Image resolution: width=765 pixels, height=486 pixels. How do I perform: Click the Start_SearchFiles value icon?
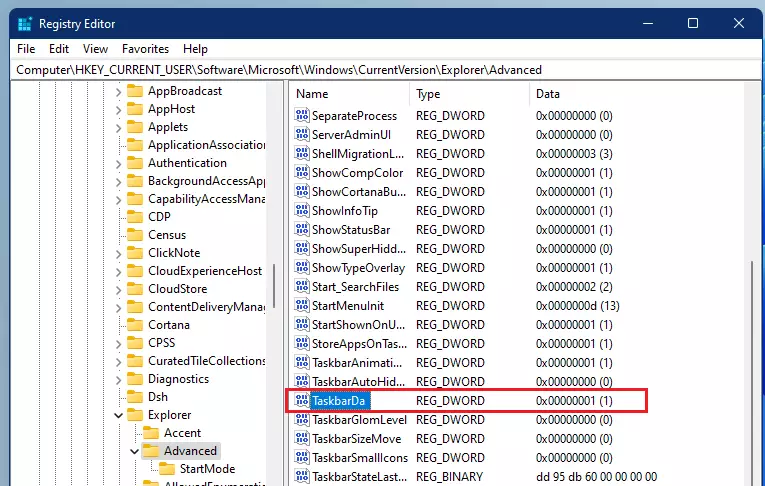point(302,286)
